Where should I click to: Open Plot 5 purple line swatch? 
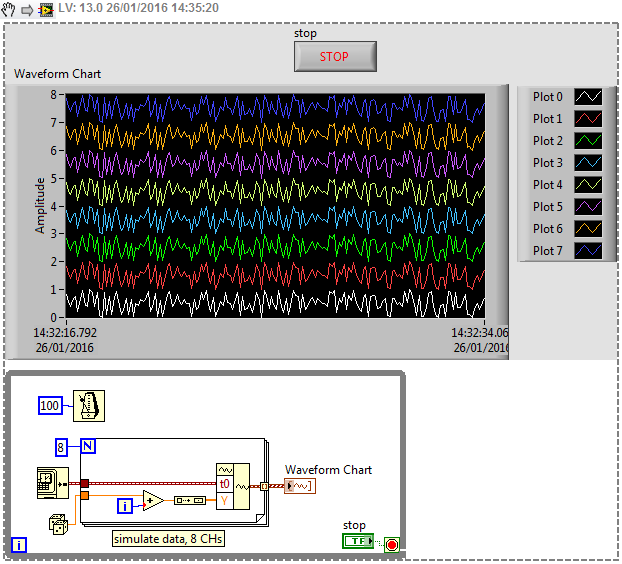588,207
